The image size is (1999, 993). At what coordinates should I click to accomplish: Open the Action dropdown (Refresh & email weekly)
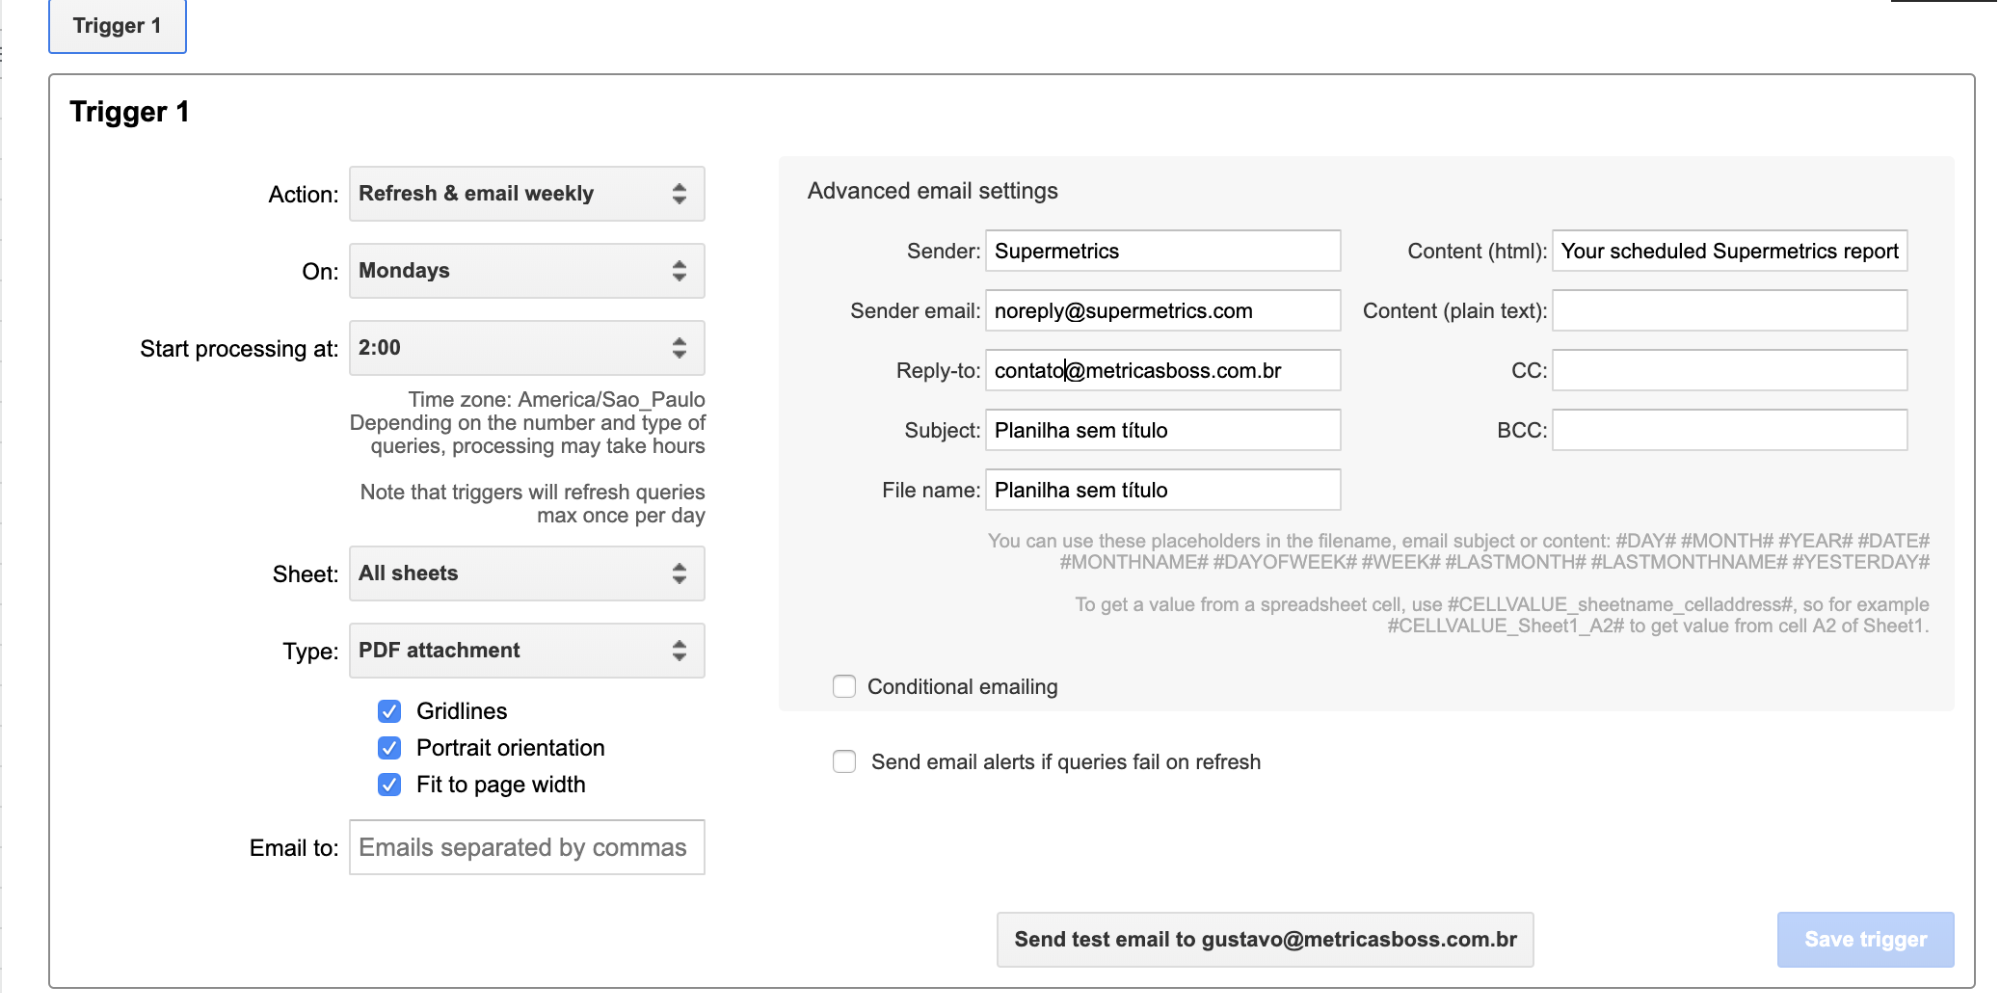(x=526, y=194)
